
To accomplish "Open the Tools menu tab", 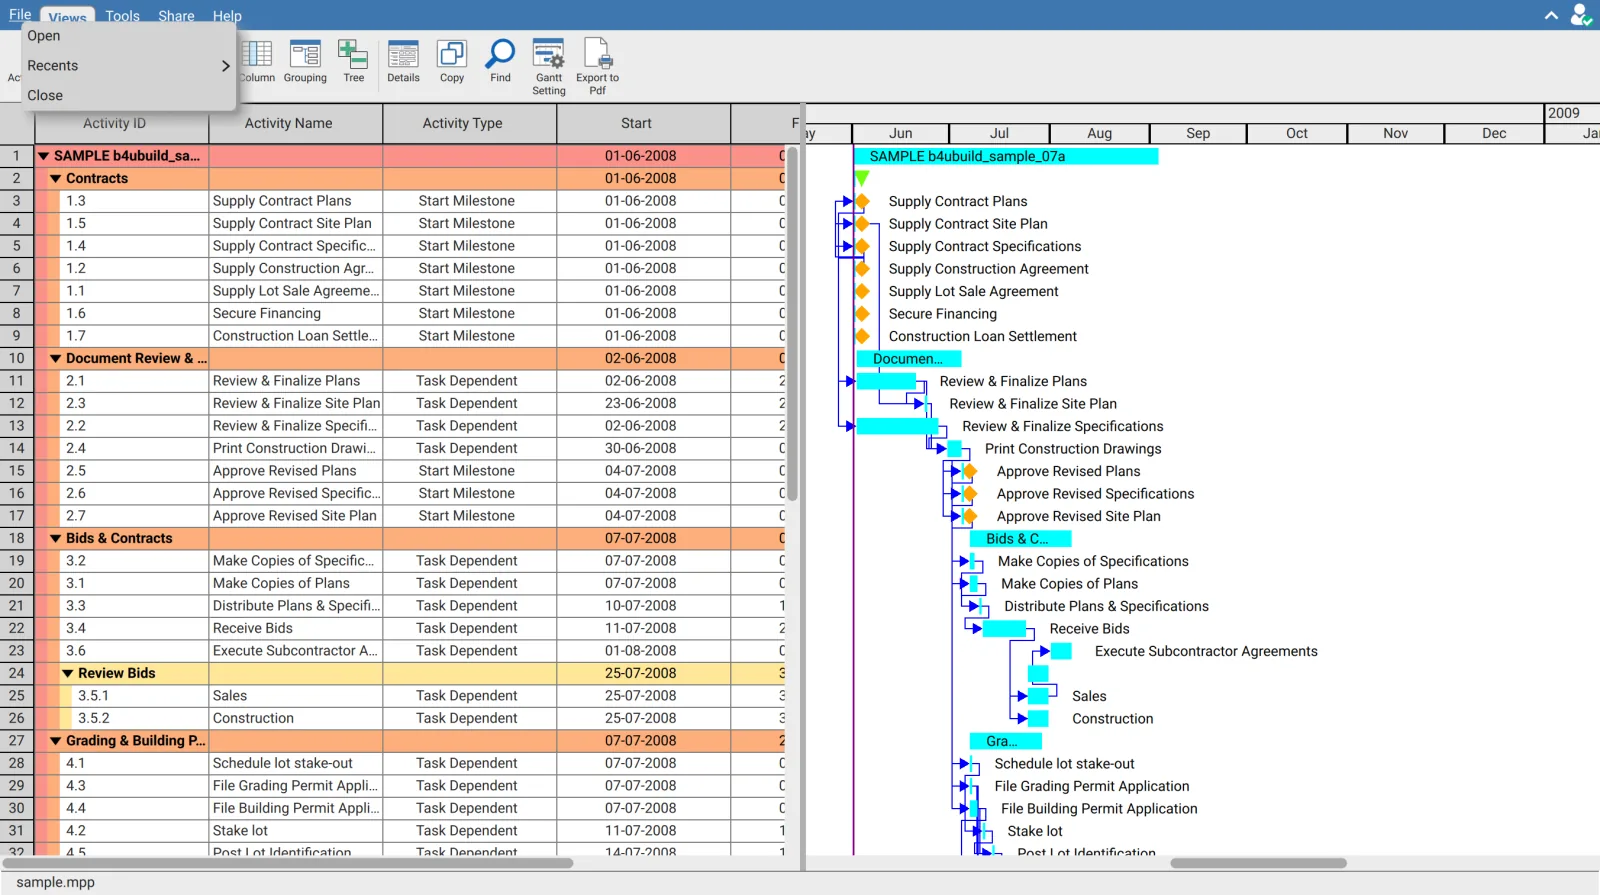I will [122, 16].
